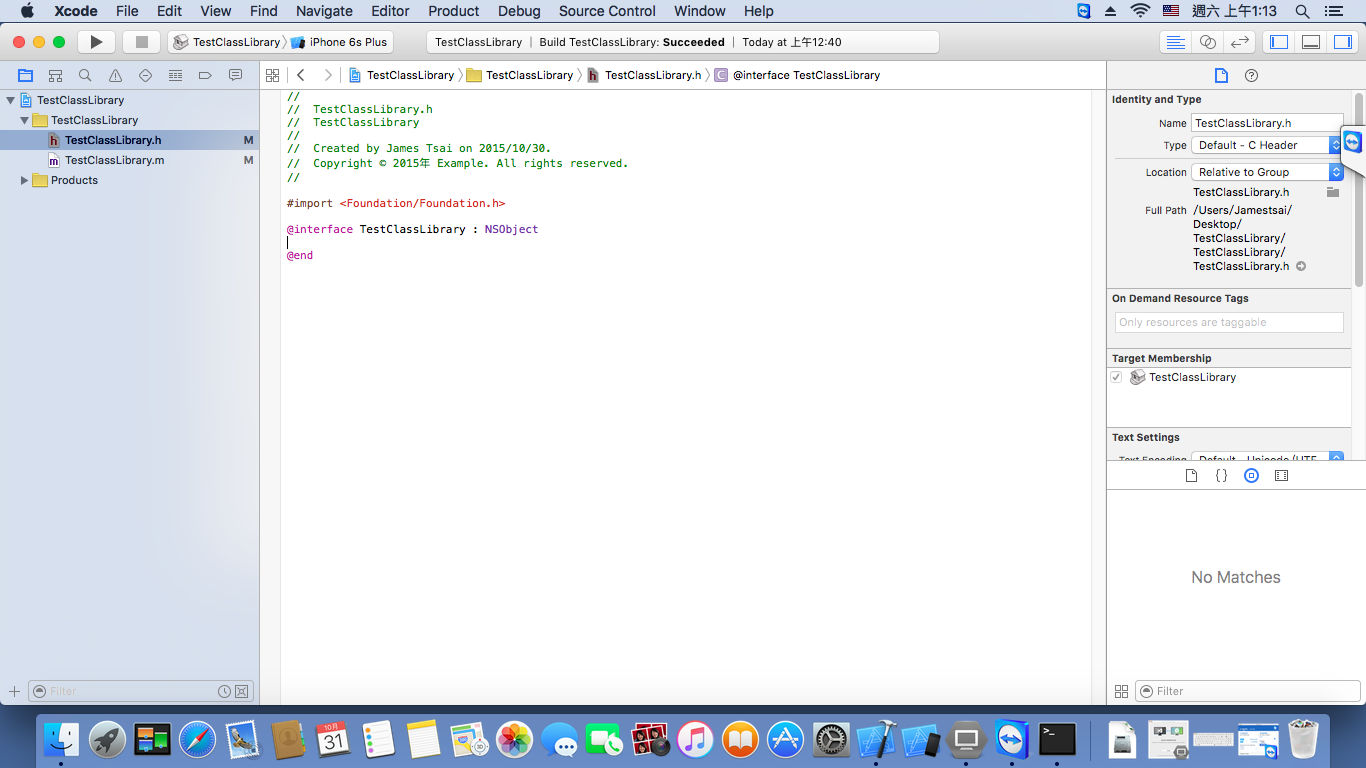Switch library to icon grid view
1366x768 pixels.
click(x=1121, y=691)
